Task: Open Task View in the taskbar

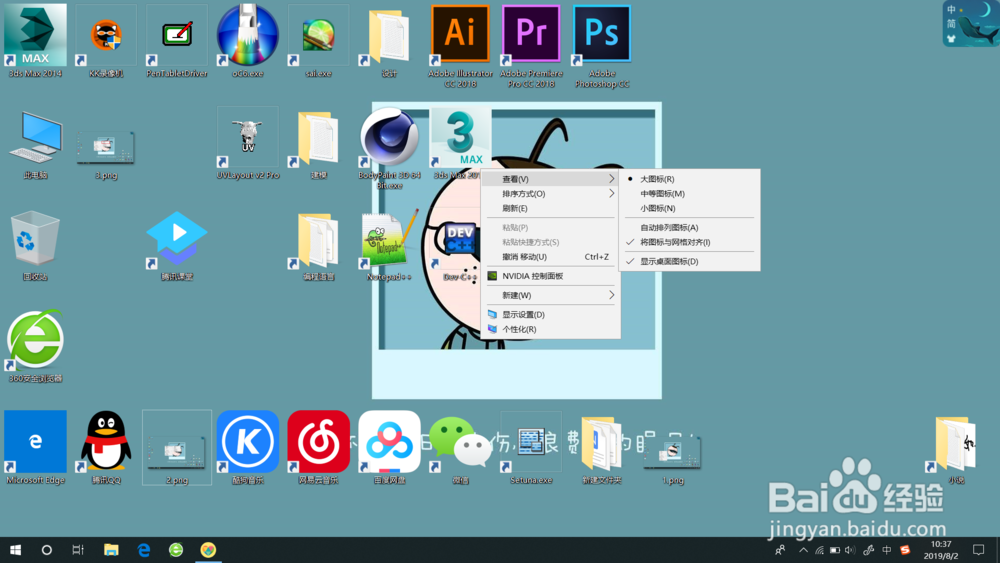Action: tap(78, 550)
